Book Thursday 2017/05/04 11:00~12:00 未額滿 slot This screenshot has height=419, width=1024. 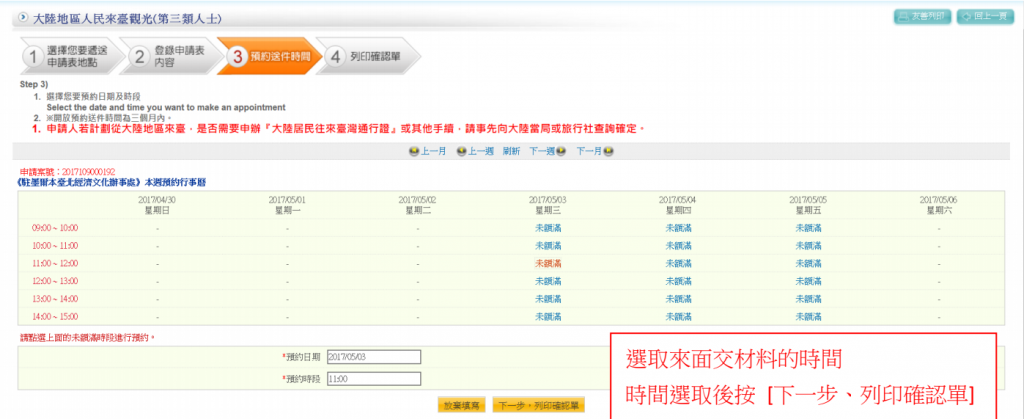tap(678, 264)
